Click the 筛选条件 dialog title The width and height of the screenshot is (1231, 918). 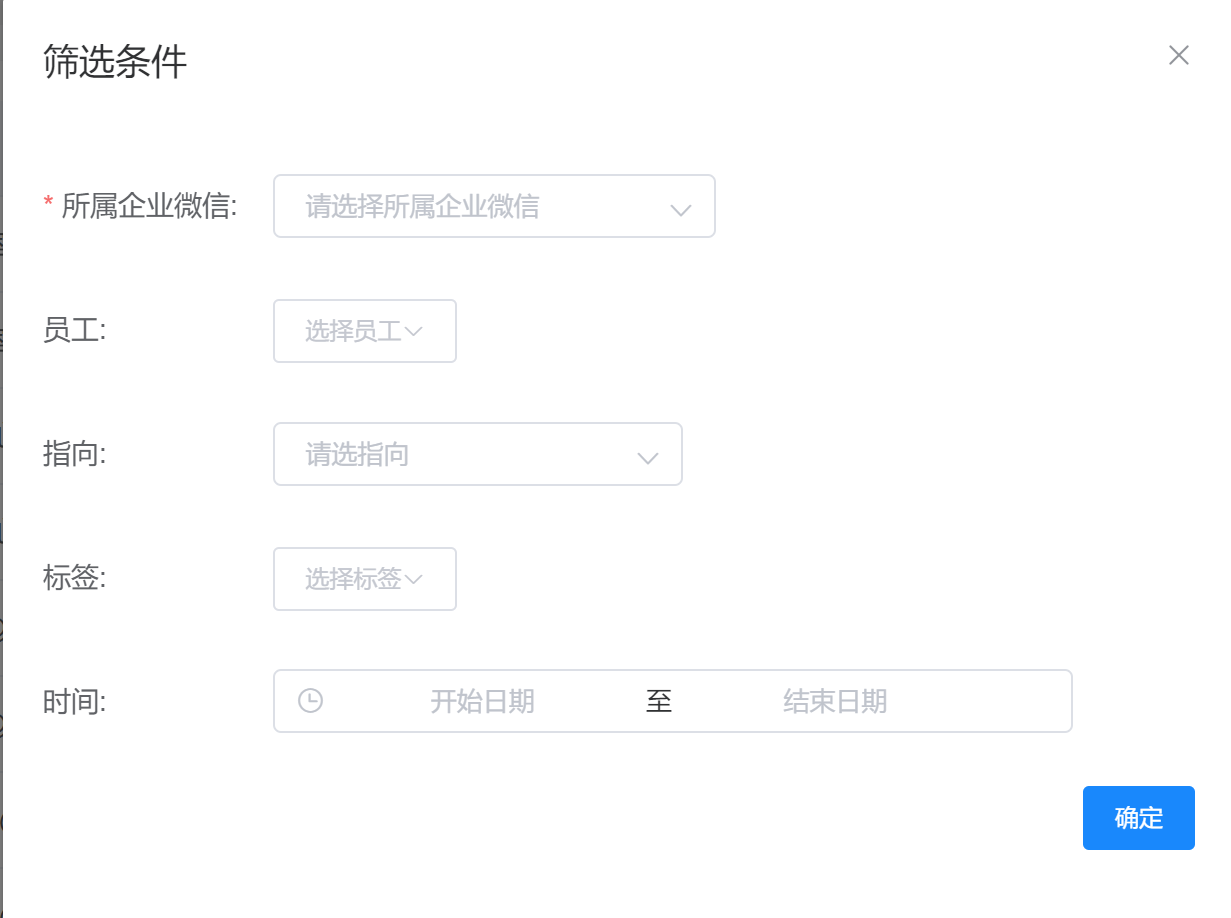pos(115,62)
